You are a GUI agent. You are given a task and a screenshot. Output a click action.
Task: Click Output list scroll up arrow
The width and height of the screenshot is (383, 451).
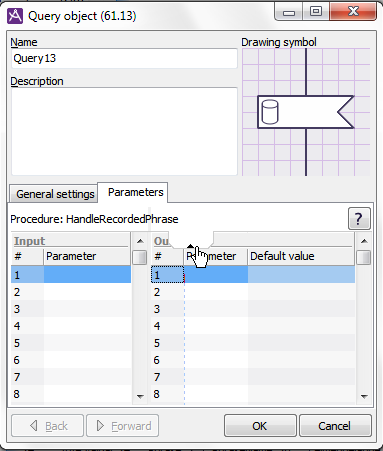pyautogui.click(x=364, y=241)
